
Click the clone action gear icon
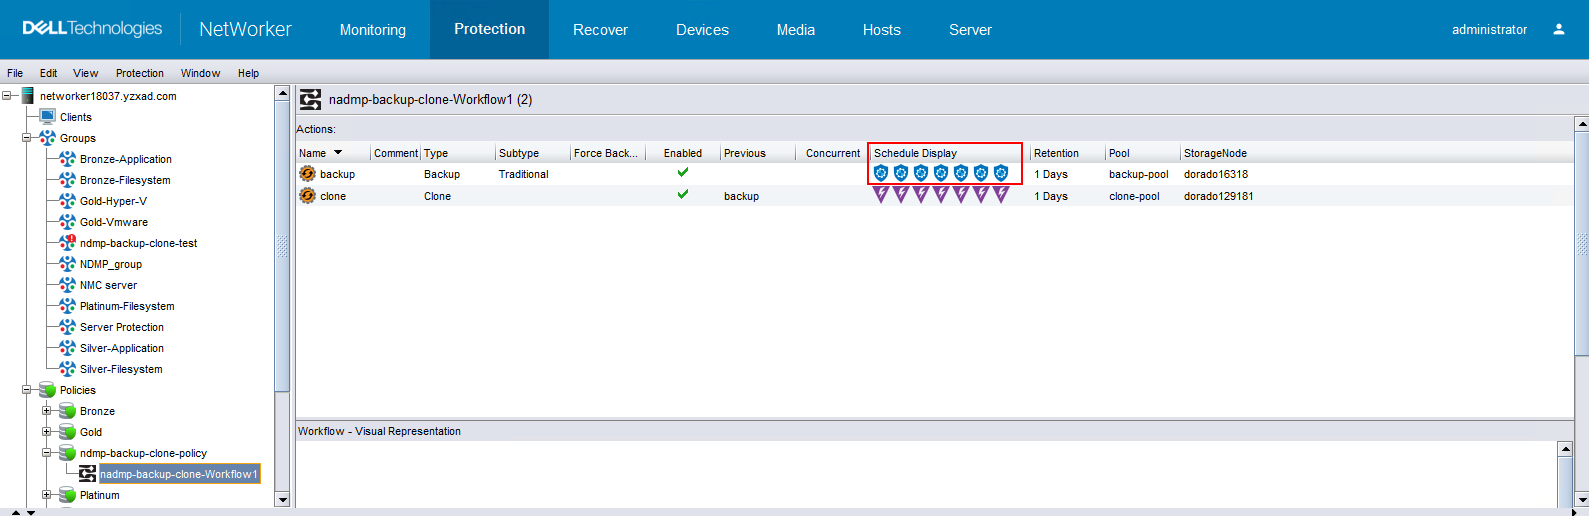pyautogui.click(x=308, y=196)
